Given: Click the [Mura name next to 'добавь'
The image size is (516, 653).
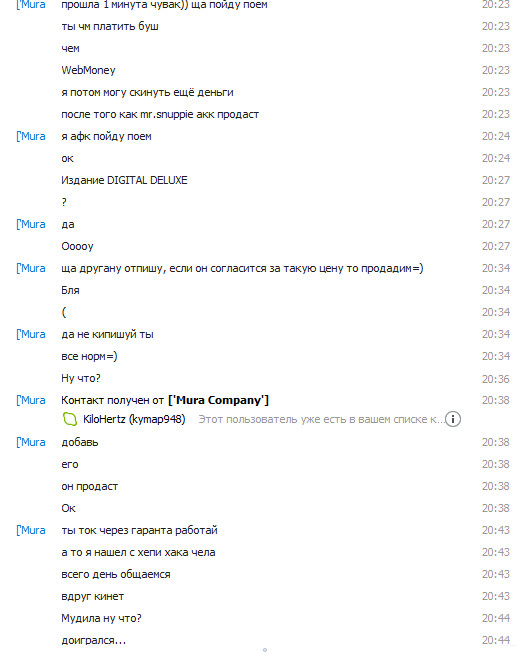Looking at the screenshot, I should [31, 442].
